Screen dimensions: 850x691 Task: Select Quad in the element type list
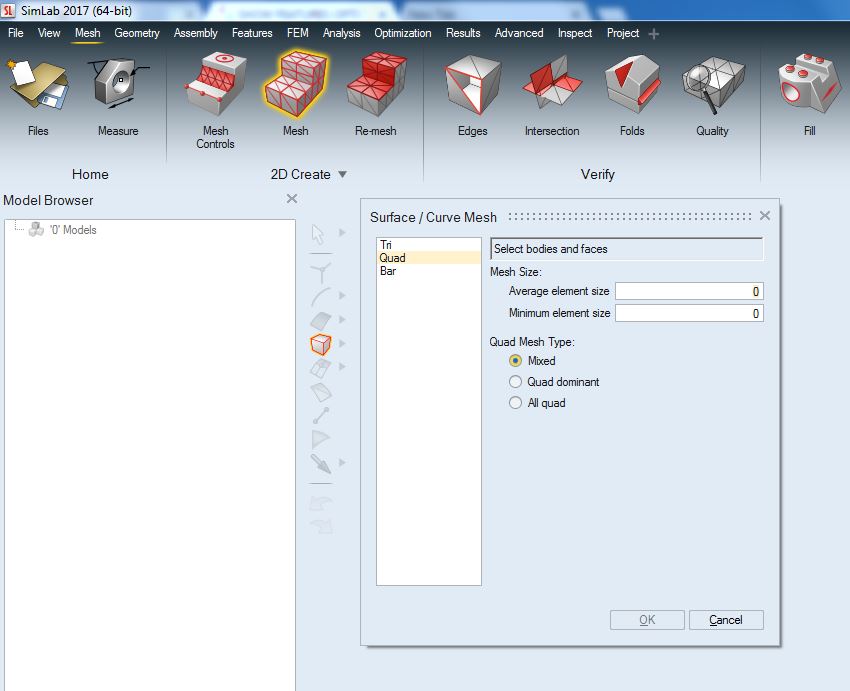[428, 257]
